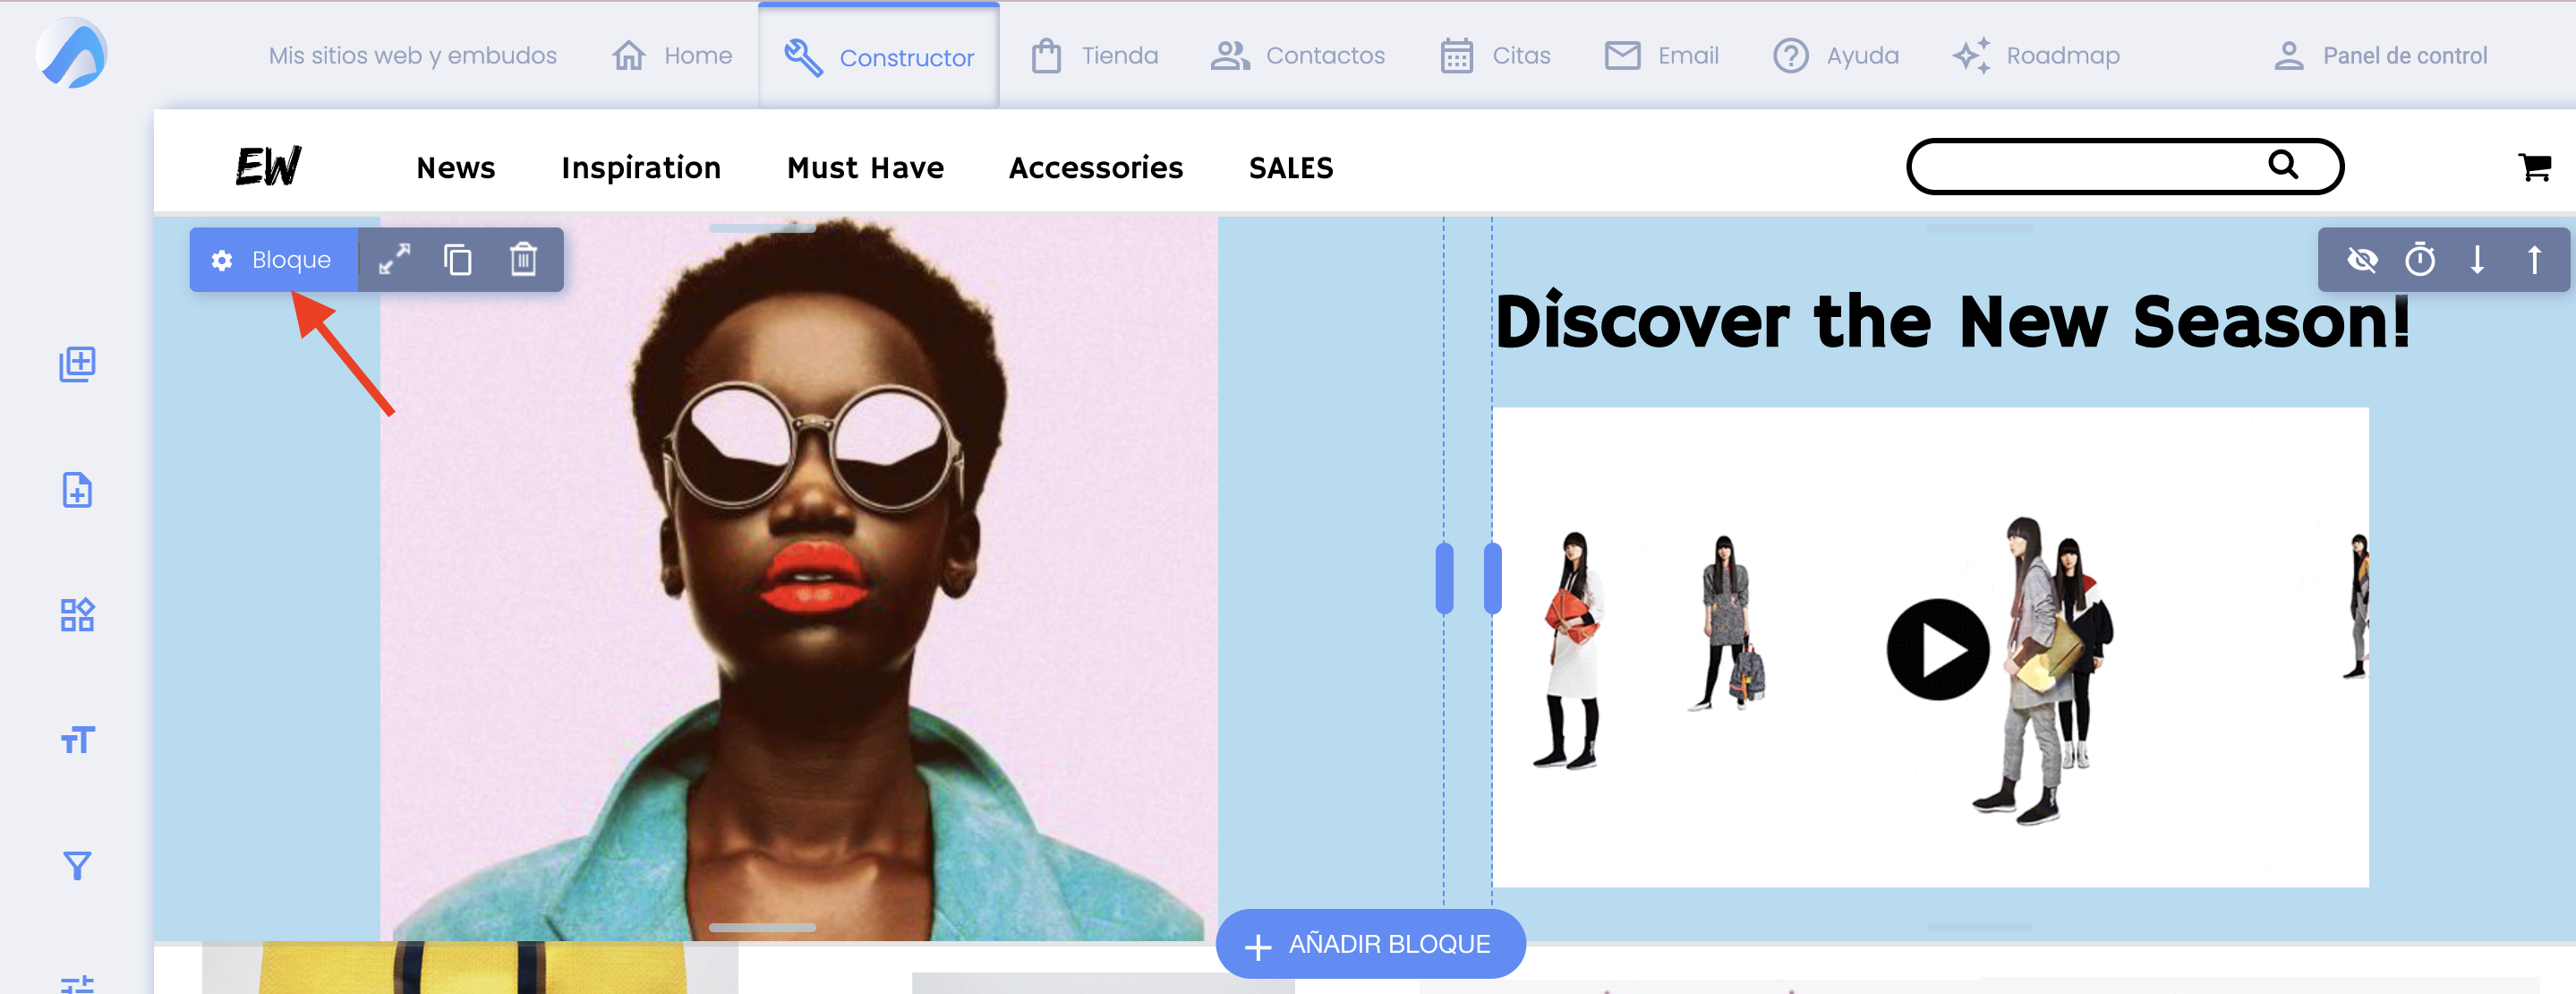Duplicate the block with copy icon
Viewport: 2576px width, 994px height.
[458, 260]
